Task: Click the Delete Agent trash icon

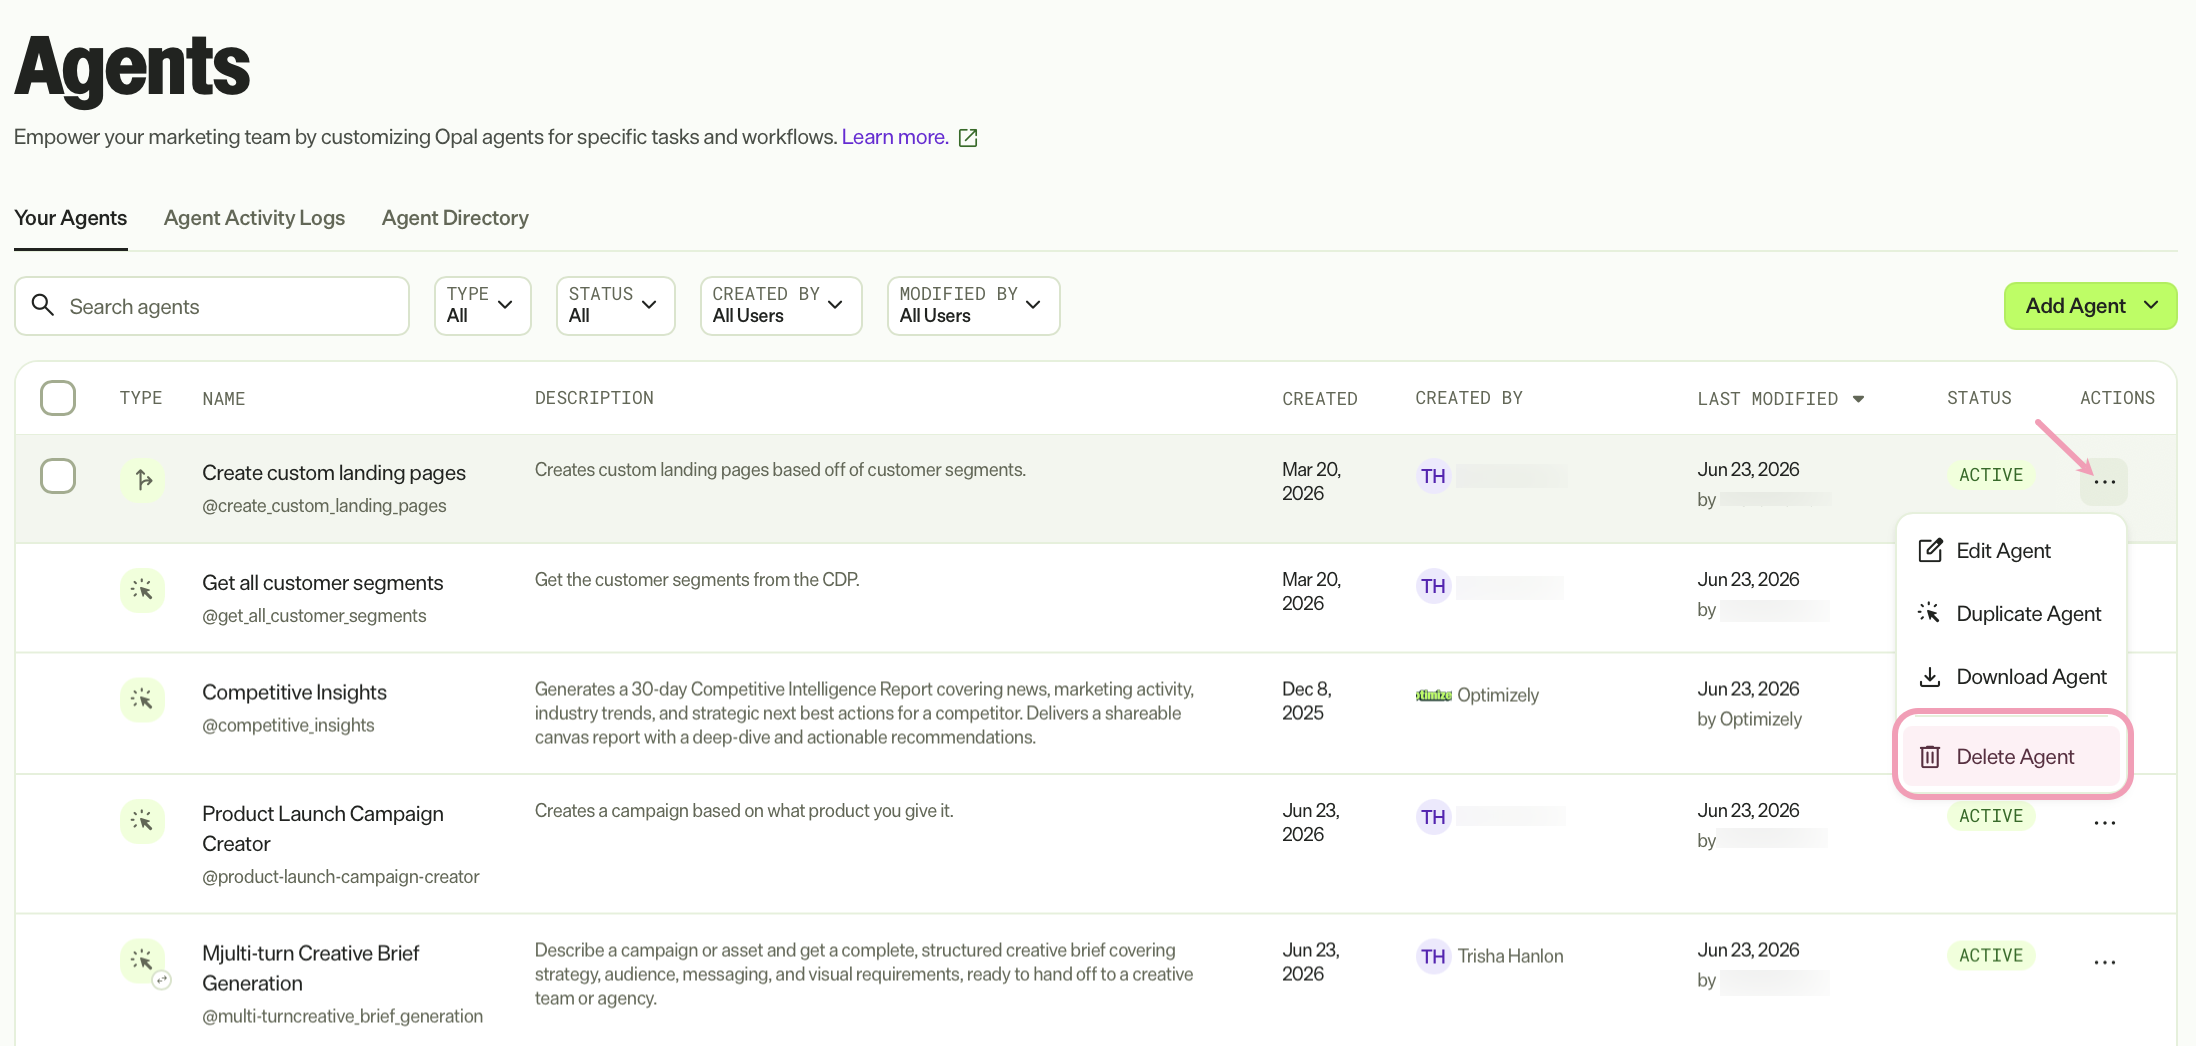Action: (x=1930, y=757)
